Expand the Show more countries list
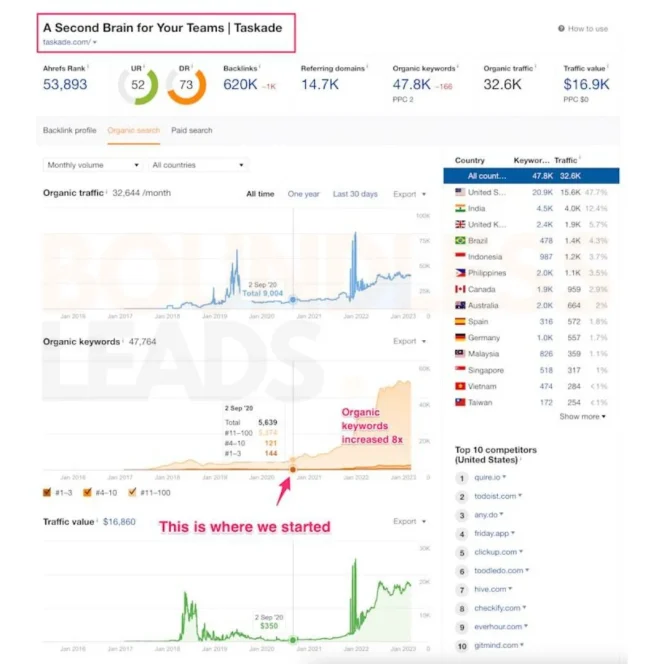The width and height of the screenshot is (664, 664). click(x=582, y=416)
